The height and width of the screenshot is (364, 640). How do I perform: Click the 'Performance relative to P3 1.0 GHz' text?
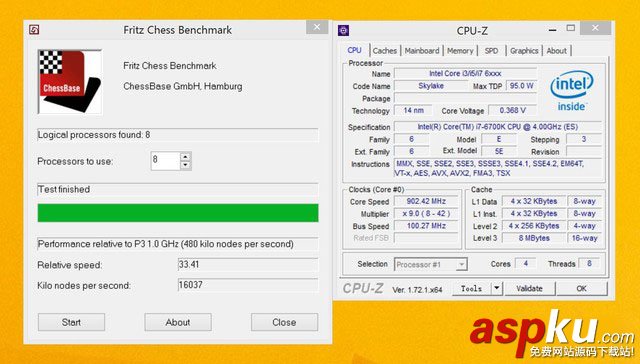(165, 244)
